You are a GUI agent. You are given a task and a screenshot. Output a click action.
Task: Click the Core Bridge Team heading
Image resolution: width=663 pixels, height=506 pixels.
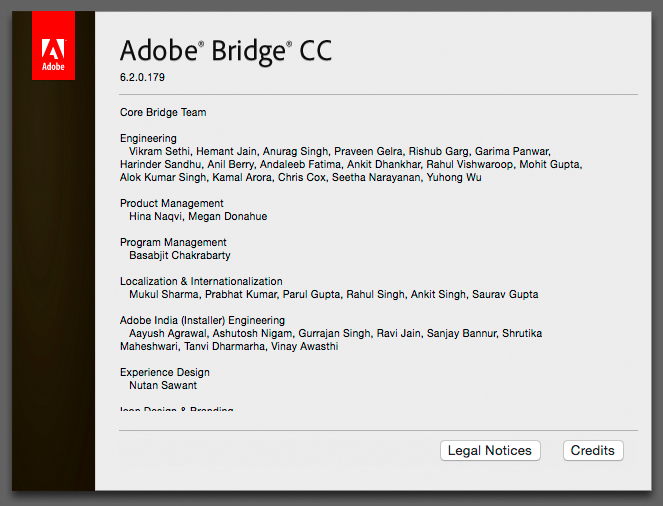(163, 112)
